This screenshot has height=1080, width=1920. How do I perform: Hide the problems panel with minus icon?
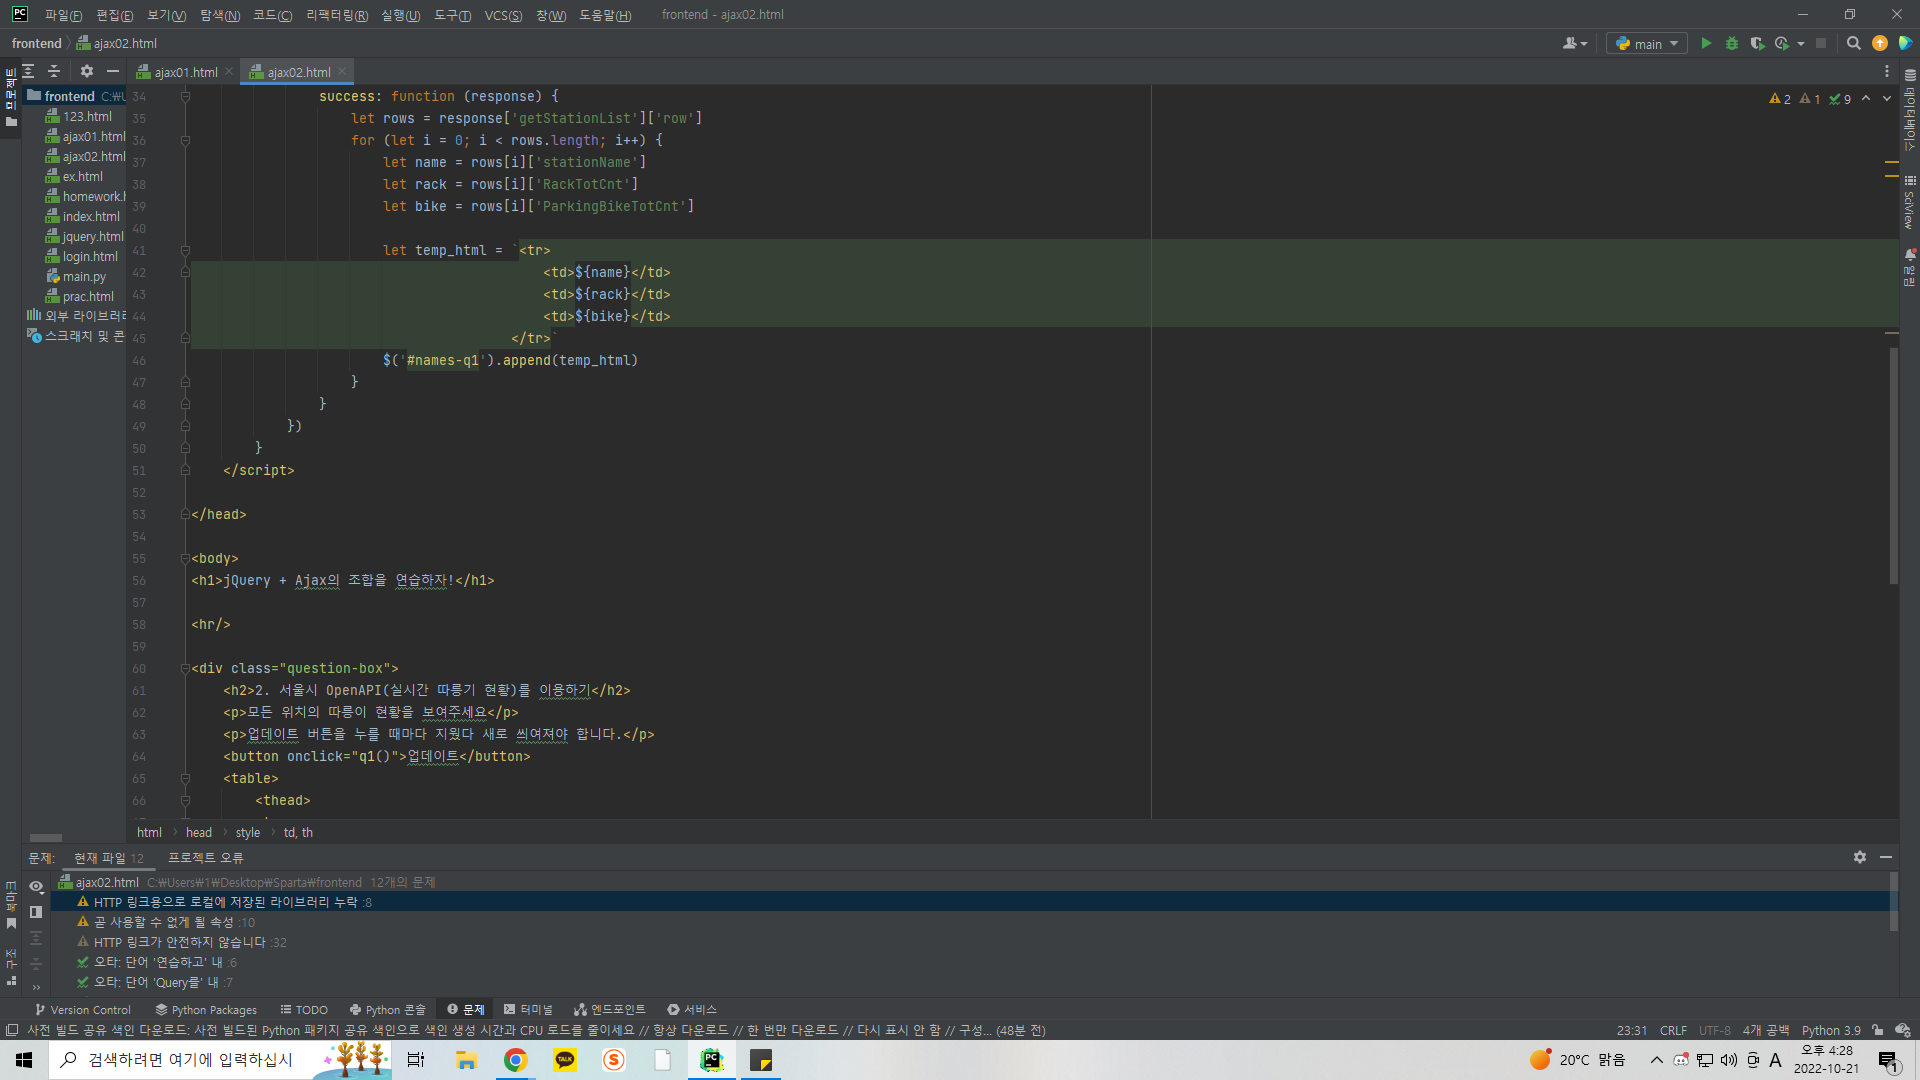click(1886, 858)
